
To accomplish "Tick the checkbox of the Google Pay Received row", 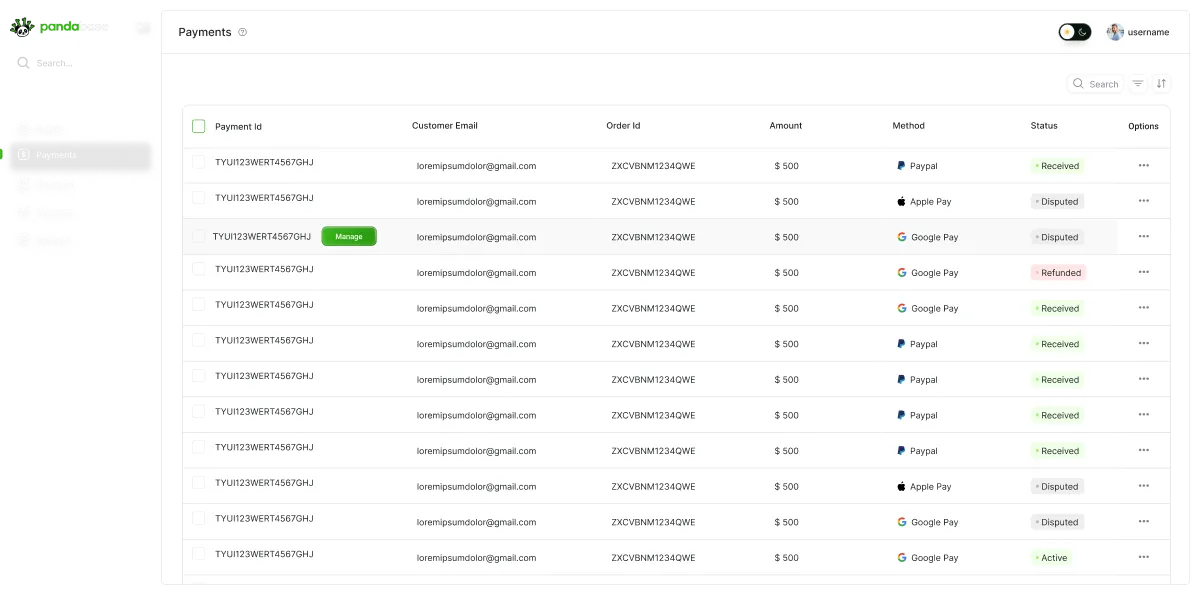I will pos(198,305).
